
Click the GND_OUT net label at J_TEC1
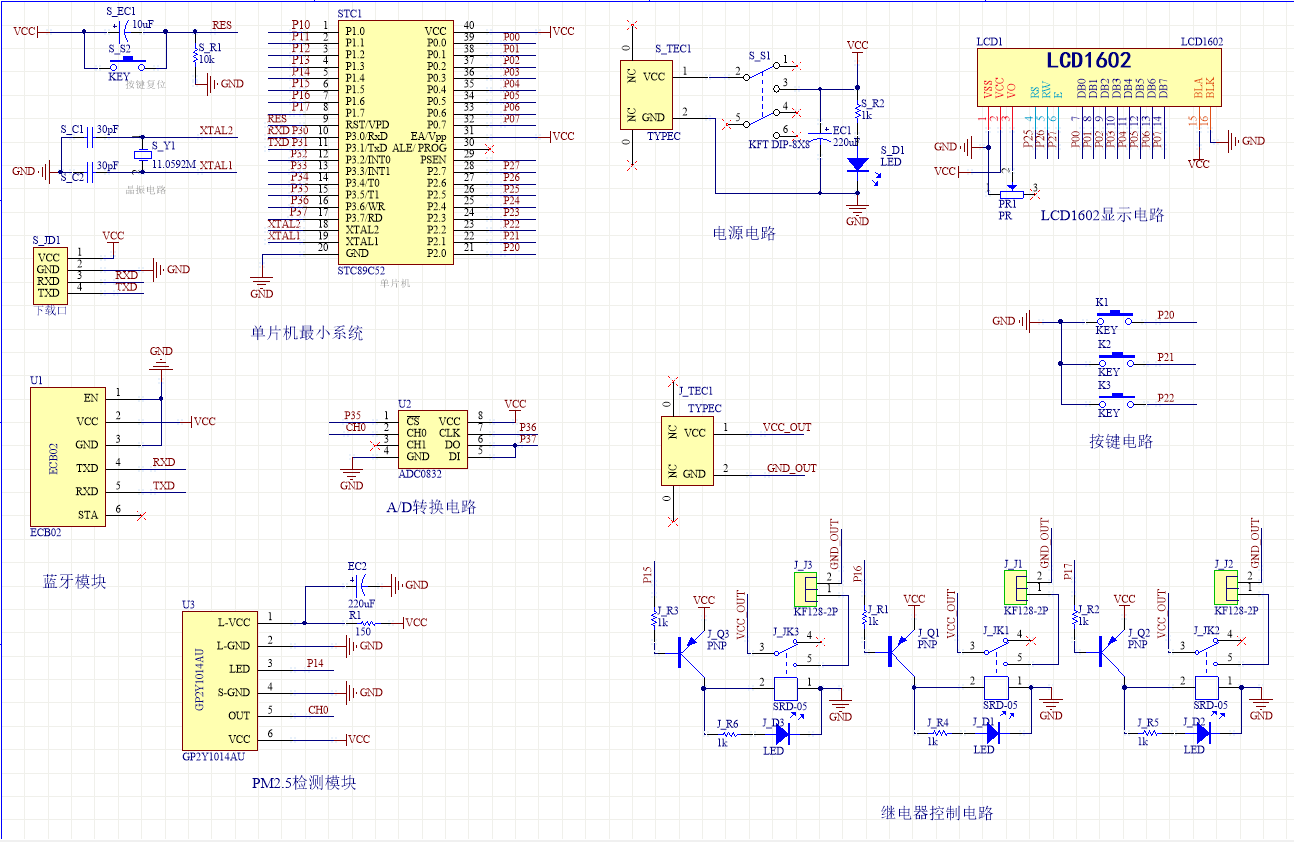[x=791, y=468]
